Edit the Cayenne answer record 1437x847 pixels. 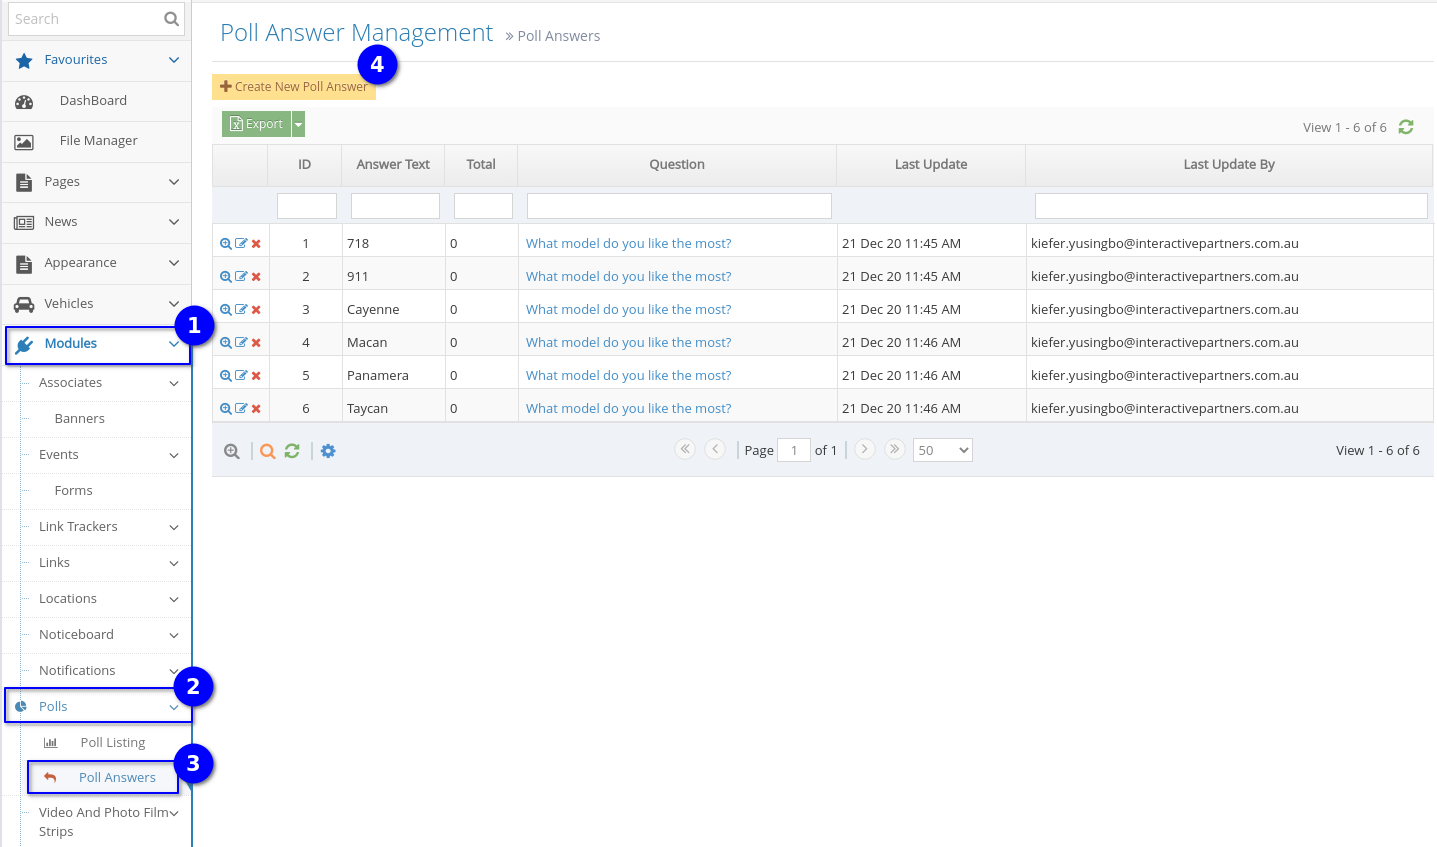pyautogui.click(x=241, y=310)
